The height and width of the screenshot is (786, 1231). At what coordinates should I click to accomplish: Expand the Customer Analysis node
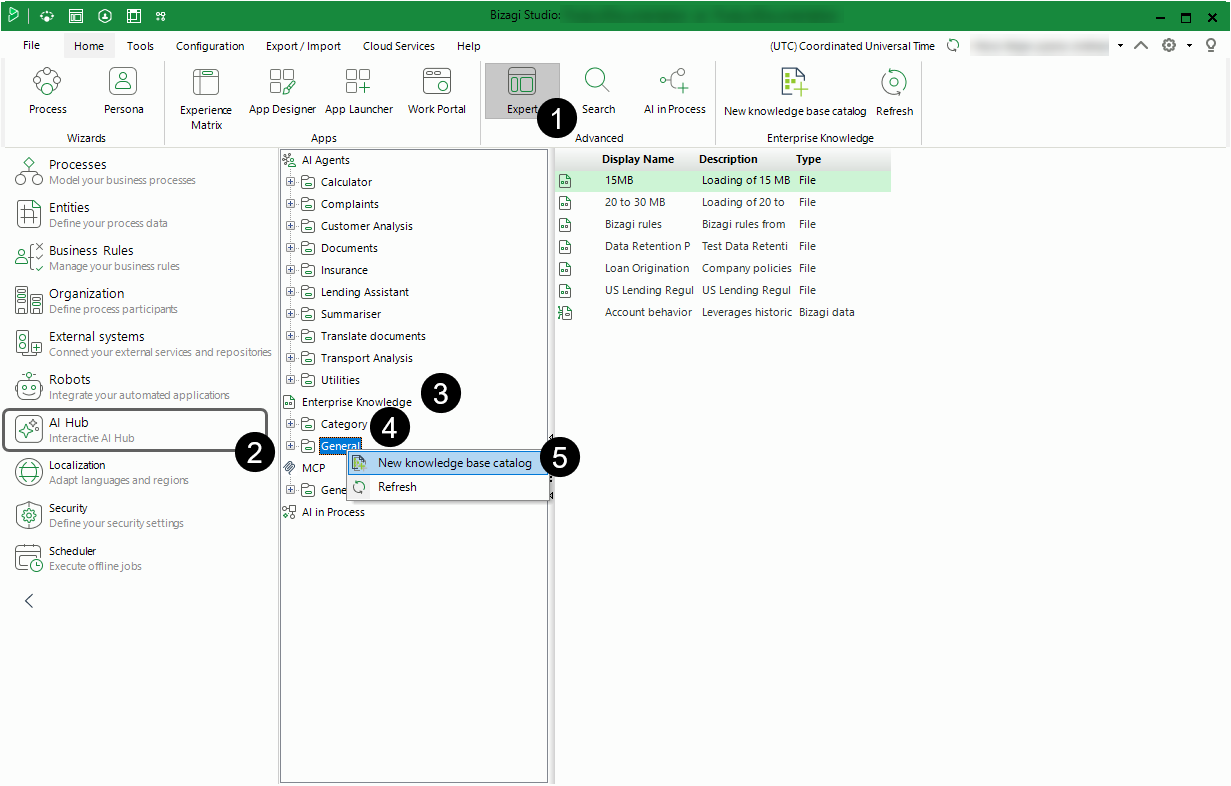pyautogui.click(x=291, y=226)
